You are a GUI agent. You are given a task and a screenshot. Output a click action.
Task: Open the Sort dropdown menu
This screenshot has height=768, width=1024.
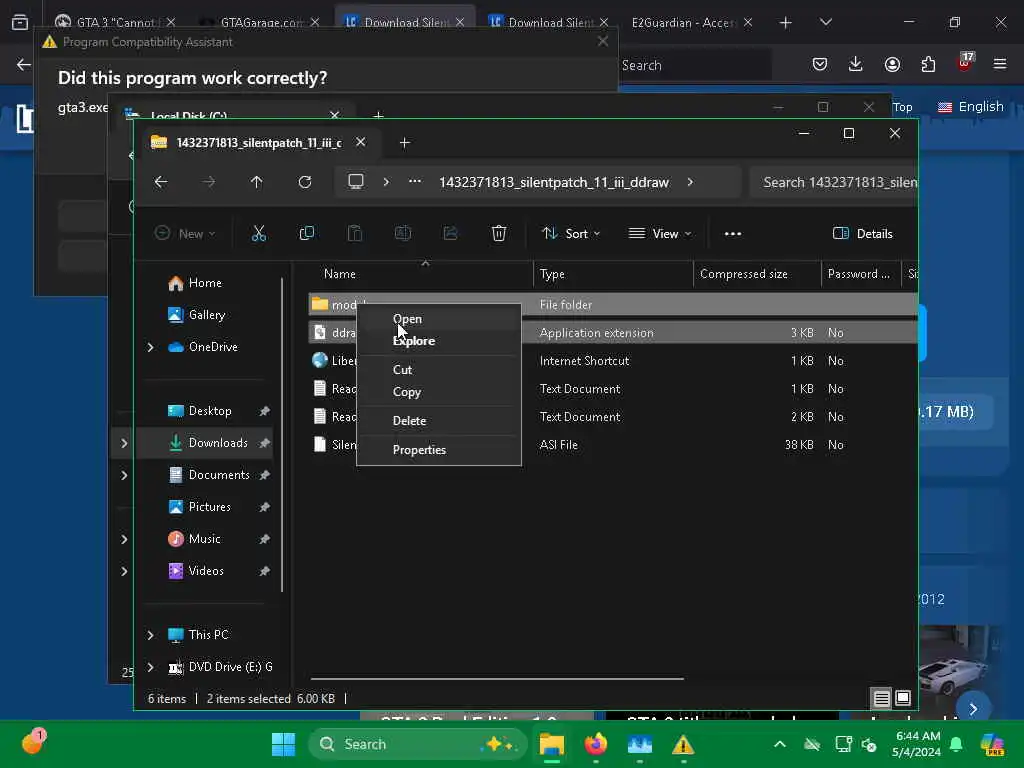tap(571, 234)
